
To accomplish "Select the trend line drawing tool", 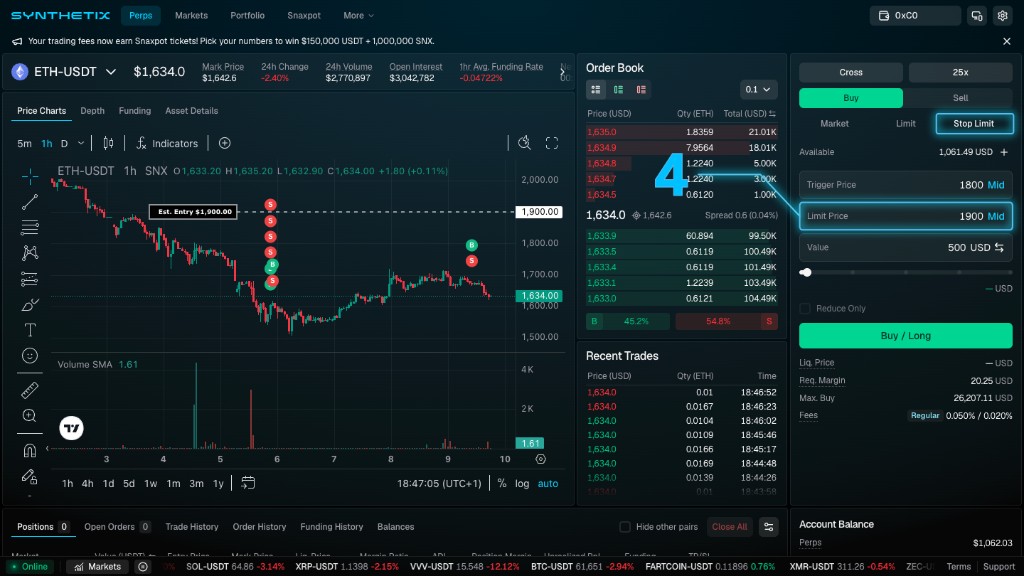I will click(x=29, y=202).
